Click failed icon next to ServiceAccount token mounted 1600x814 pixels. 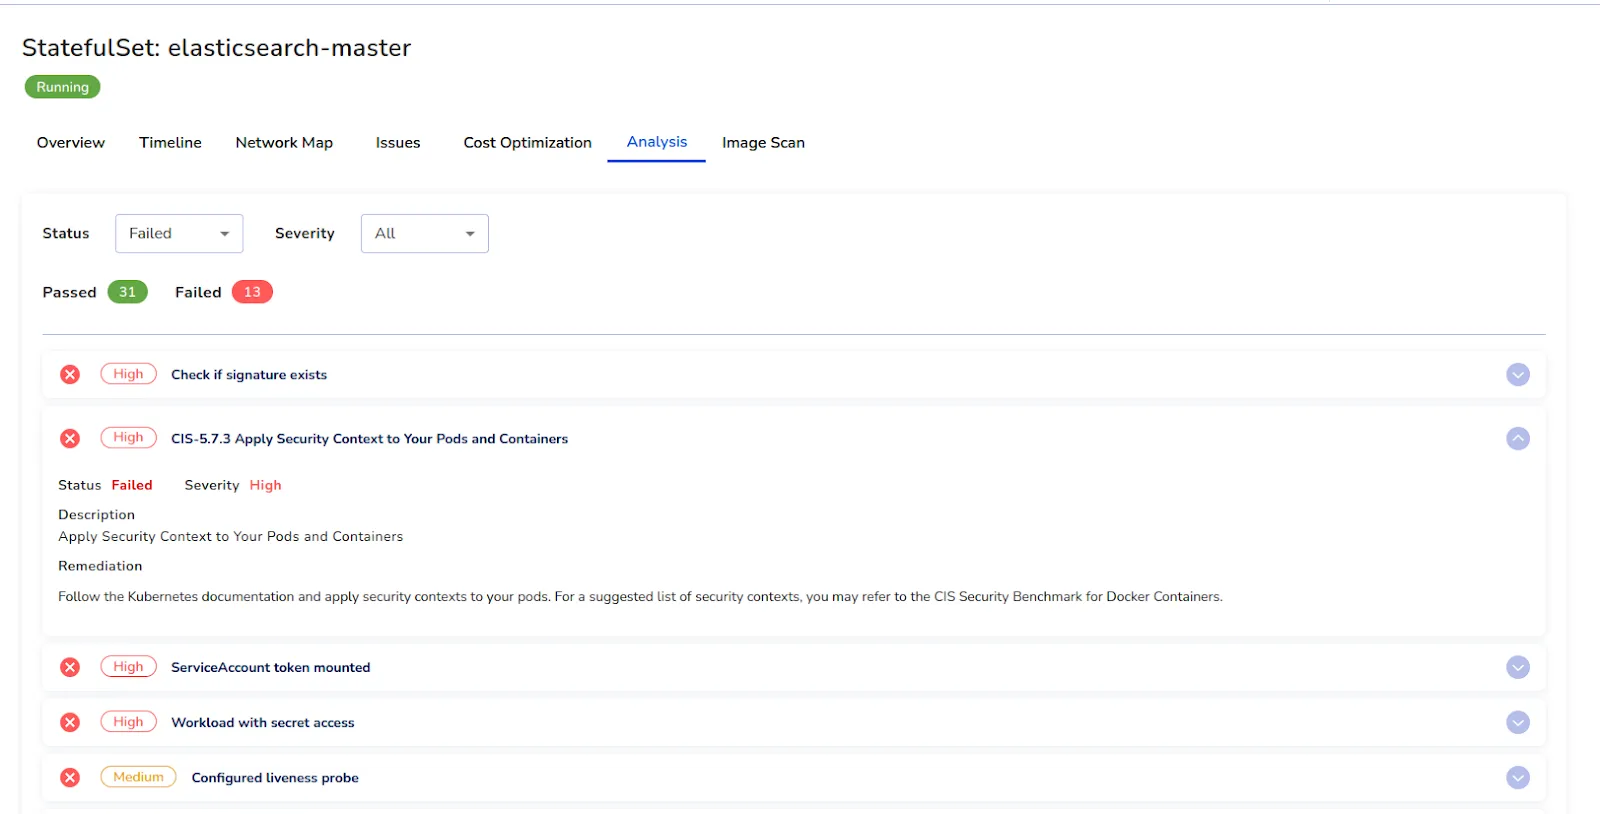[x=70, y=667]
